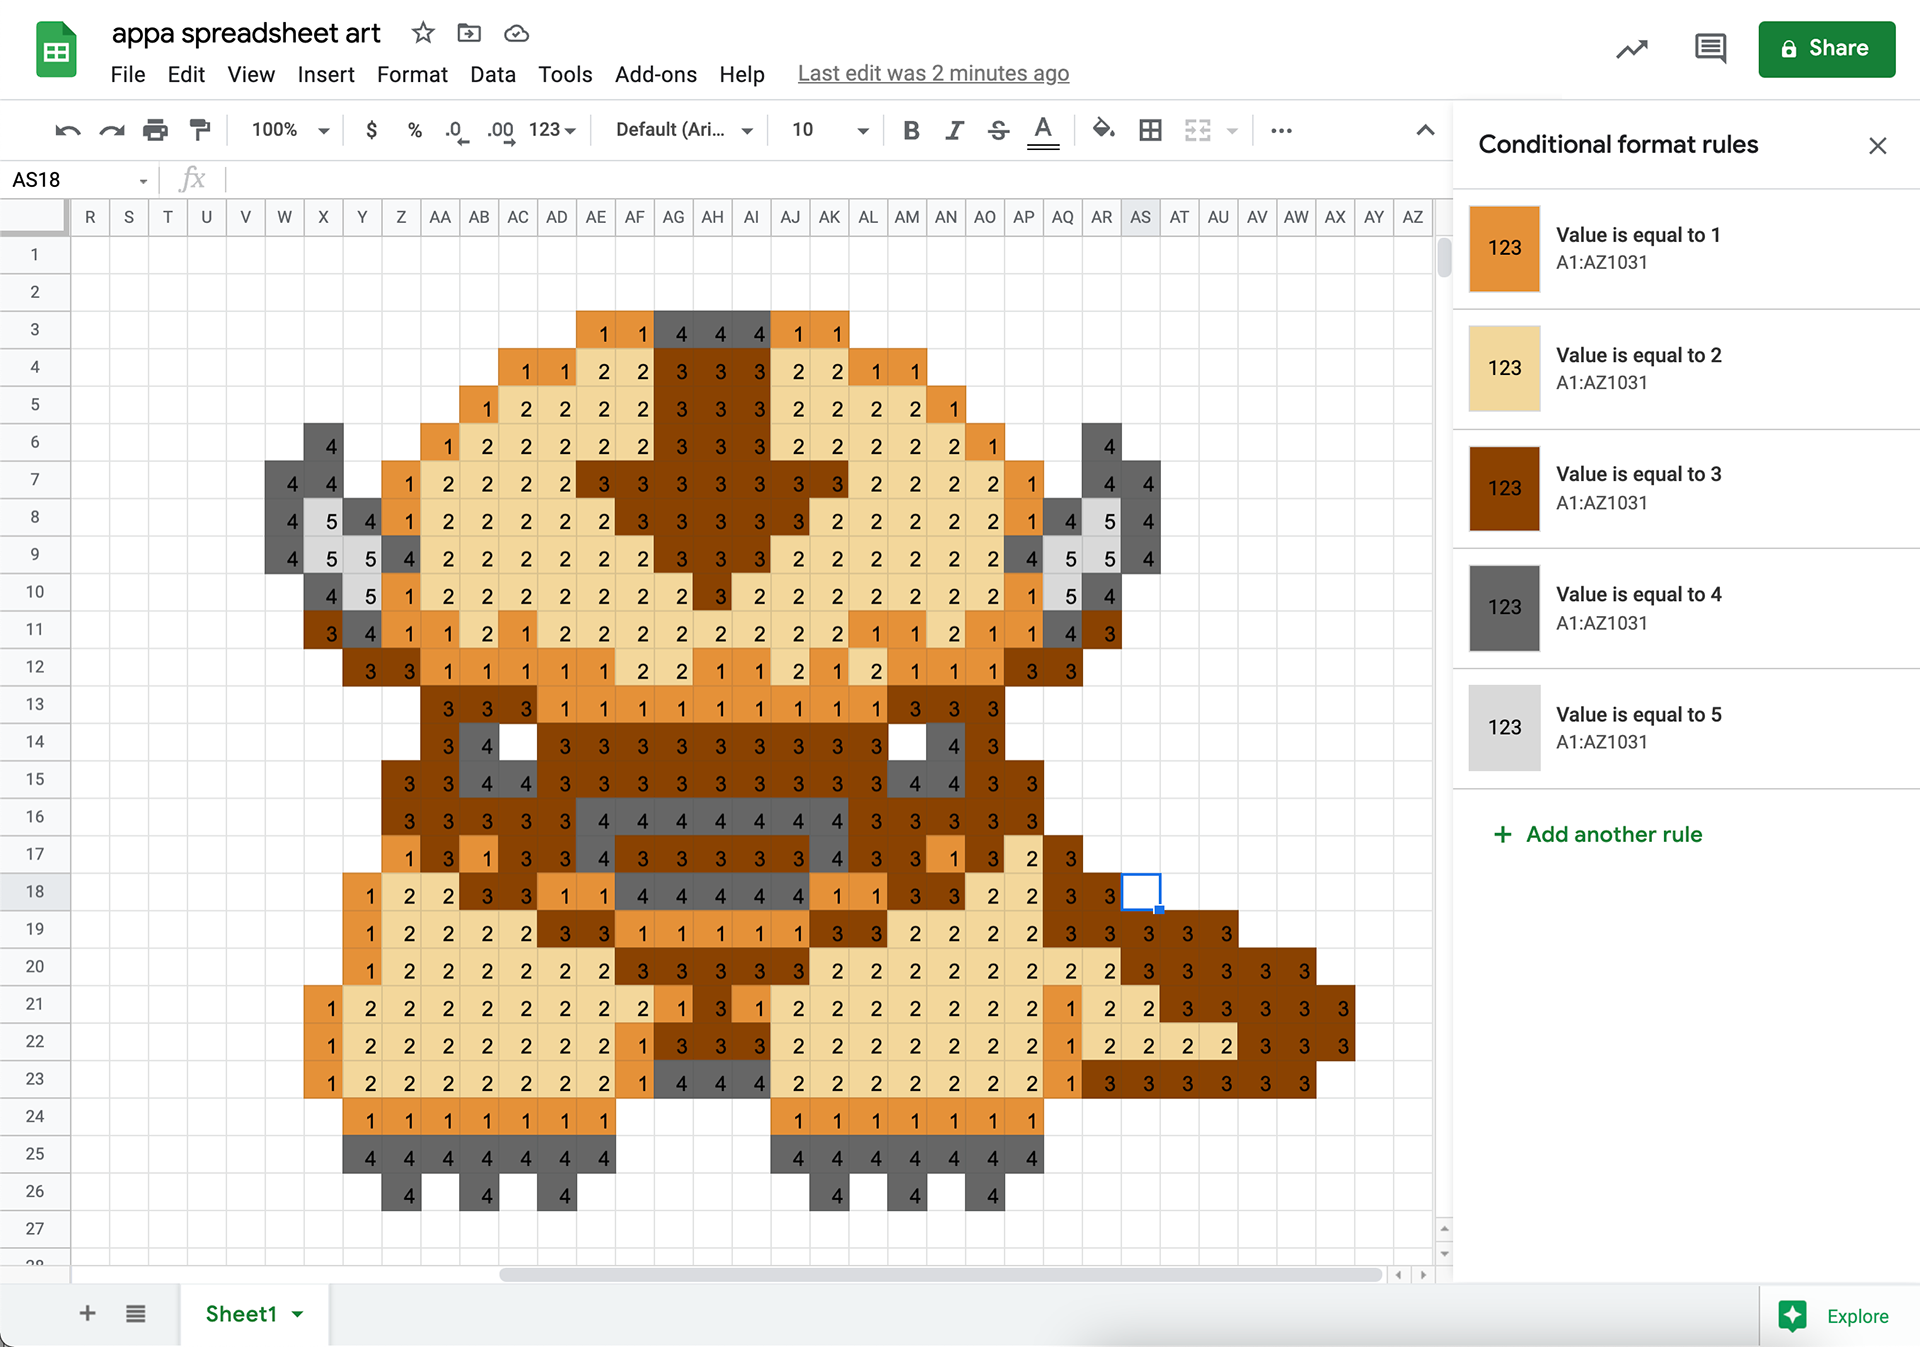Format as percent
The width and height of the screenshot is (1920, 1347).
(x=414, y=130)
